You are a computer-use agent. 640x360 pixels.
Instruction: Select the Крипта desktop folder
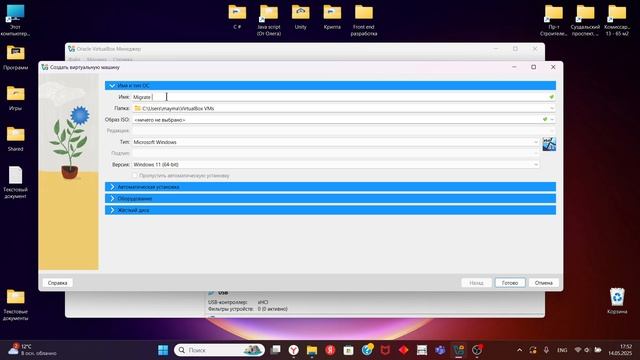(332, 16)
